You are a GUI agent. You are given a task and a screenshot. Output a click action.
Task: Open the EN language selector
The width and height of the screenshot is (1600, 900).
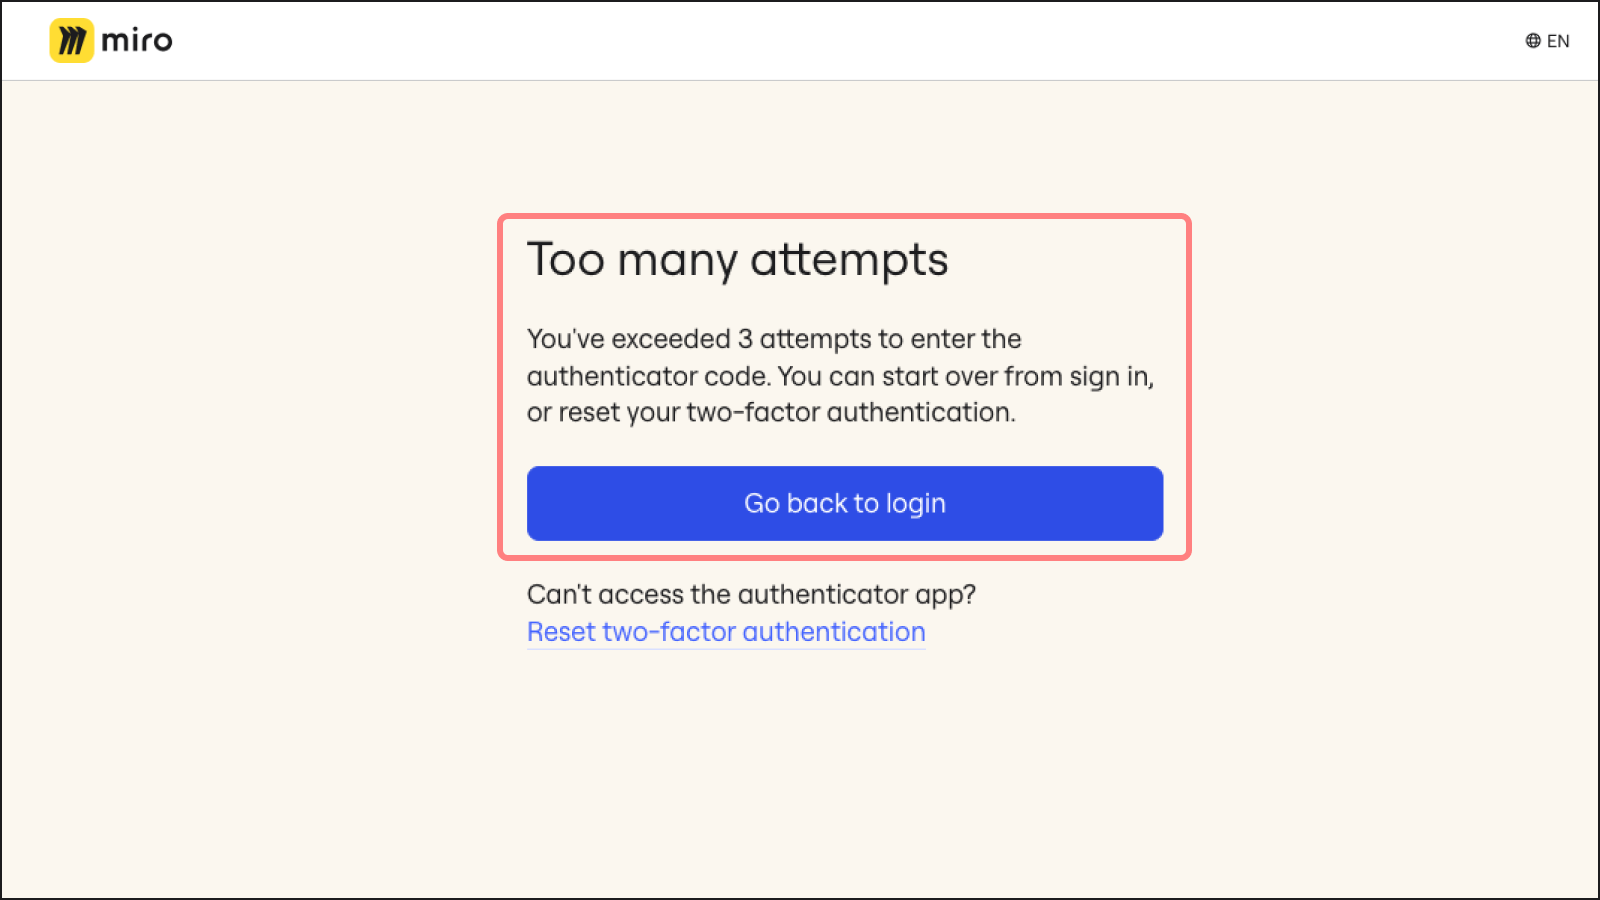1557,41
